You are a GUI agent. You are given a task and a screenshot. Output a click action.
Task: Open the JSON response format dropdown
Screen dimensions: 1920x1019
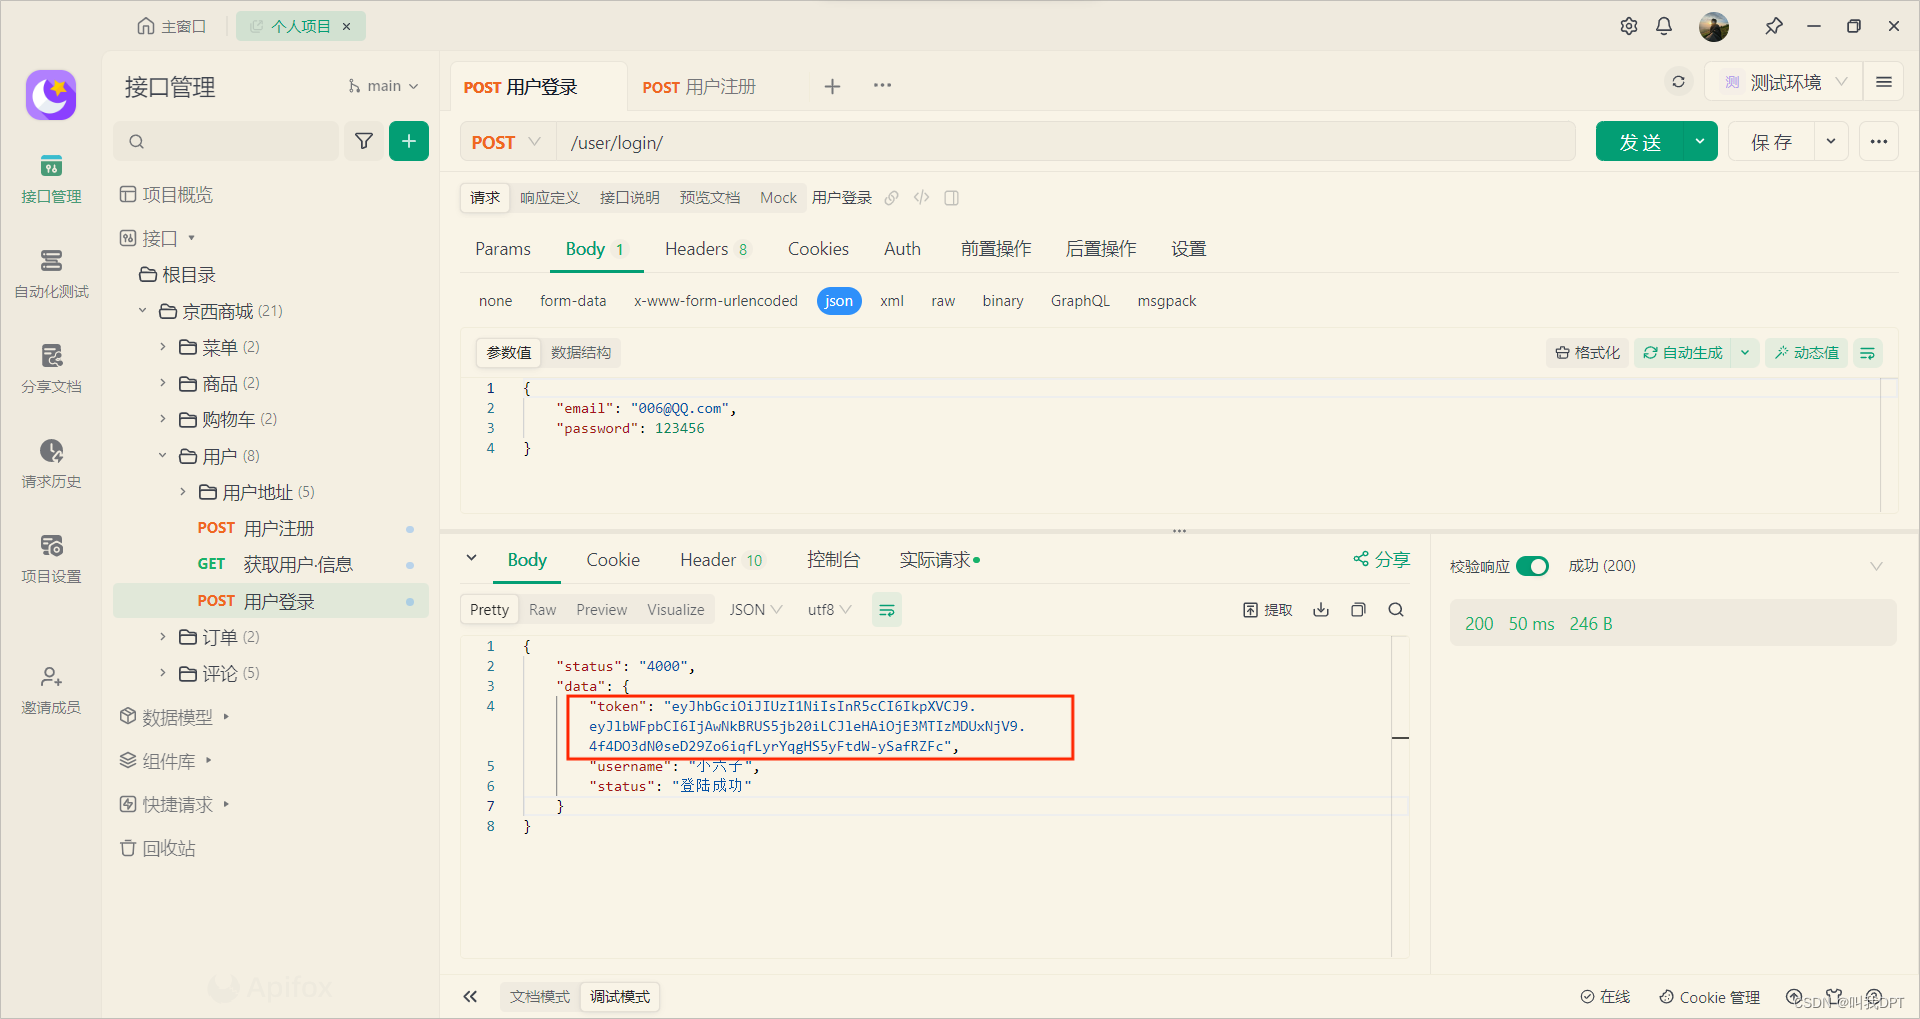point(755,610)
